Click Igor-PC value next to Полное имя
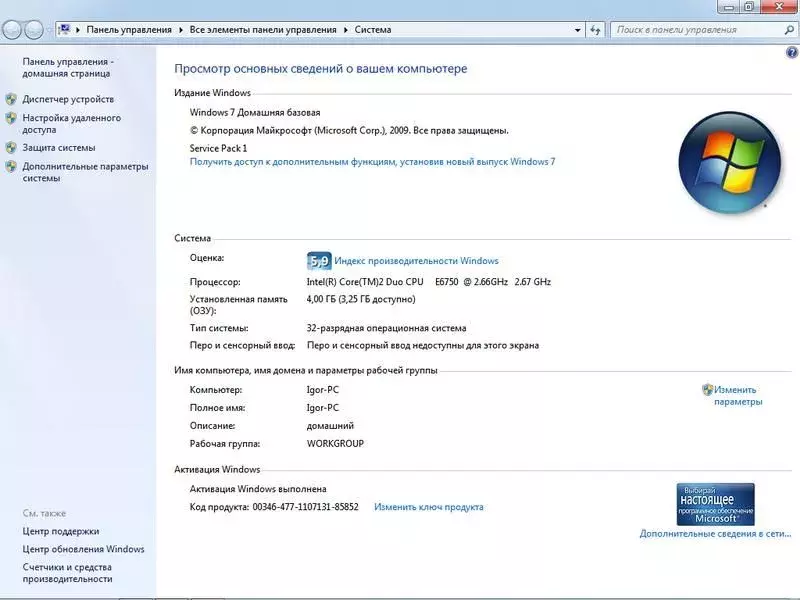This screenshot has width=800, height=600. pos(322,408)
